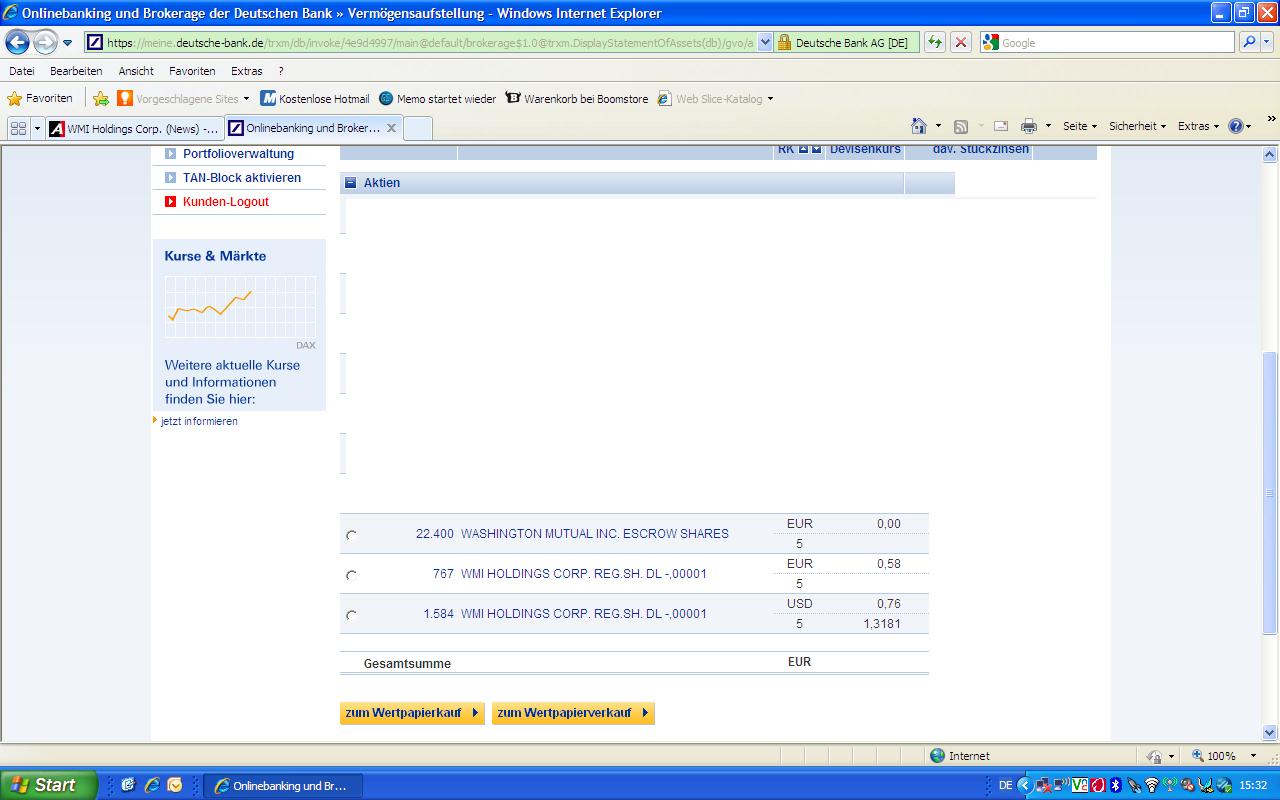Switch to WMI Holdings Corp. (News) tab
The image size is (1280, 800).
pos(135,128)
